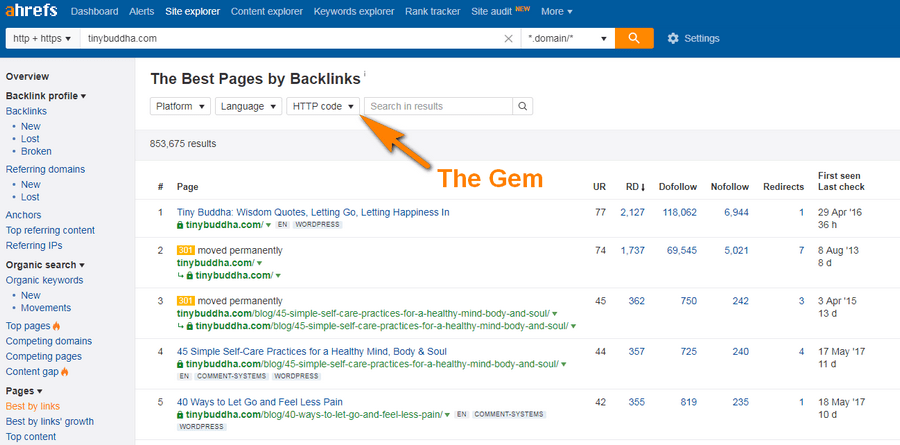
Task: Go to Dashboard in the top menu
Action: [95, 11]
